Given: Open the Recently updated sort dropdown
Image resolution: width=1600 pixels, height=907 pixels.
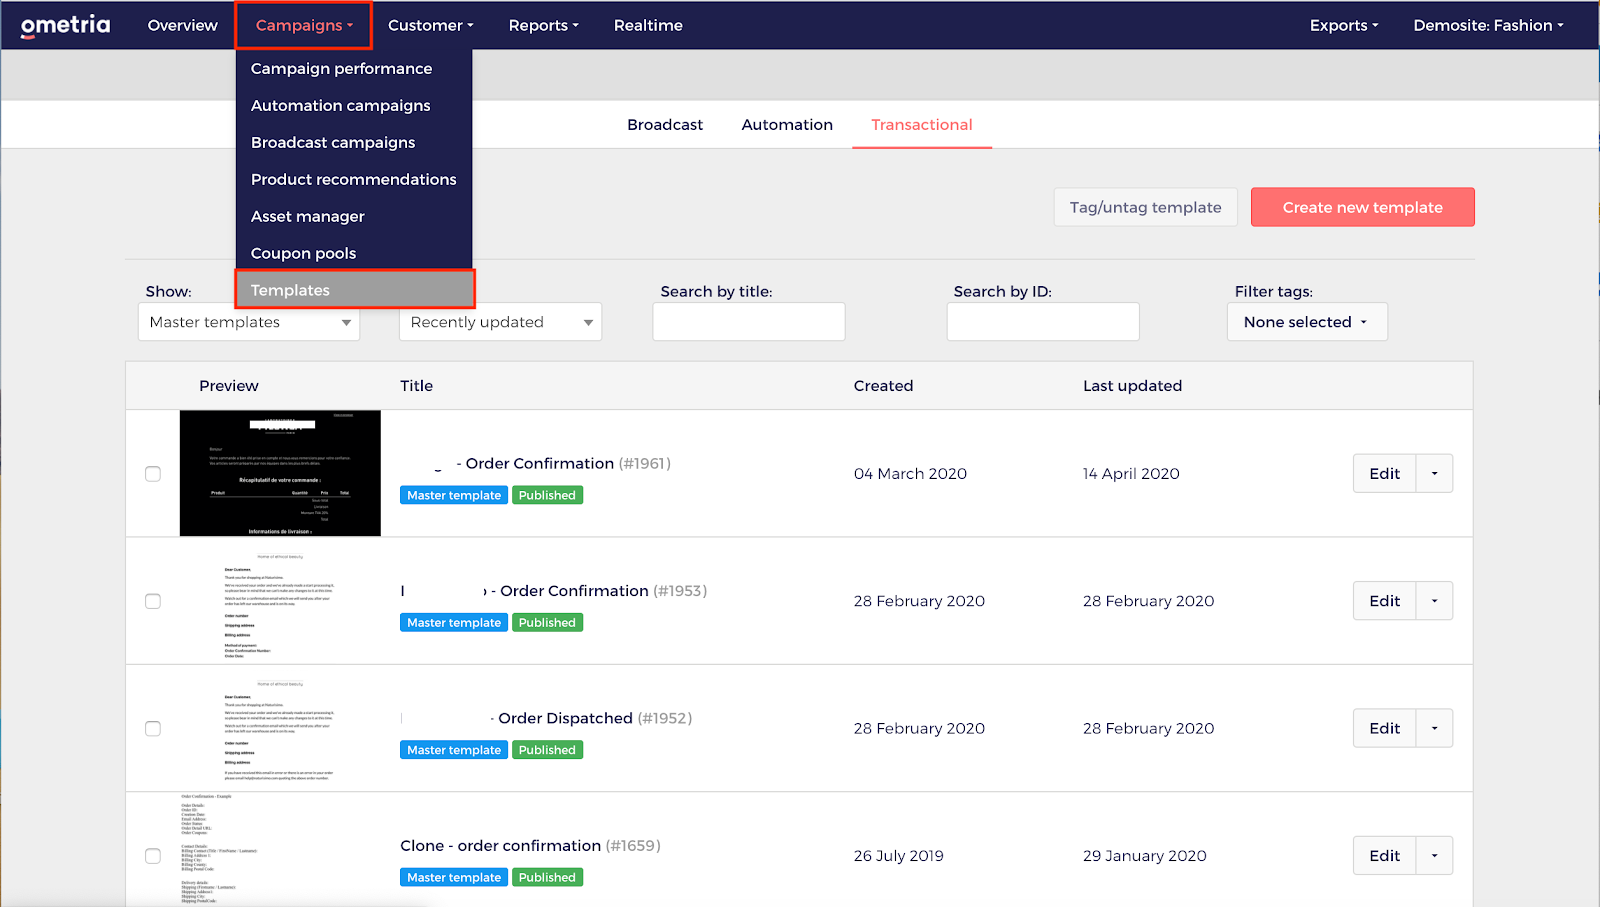Looking at the screenshot, I should point(500,322).
